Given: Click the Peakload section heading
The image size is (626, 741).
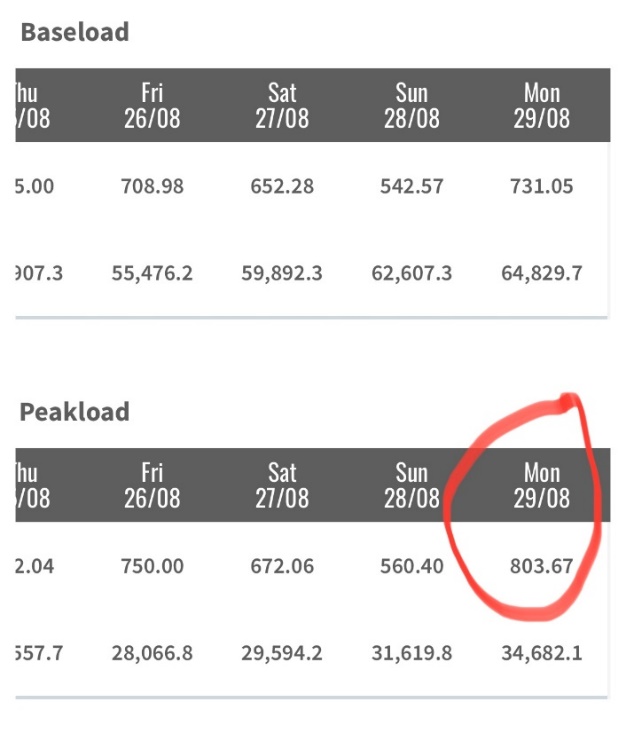Looking at the screenshot, I should click(x=75, y=412).
